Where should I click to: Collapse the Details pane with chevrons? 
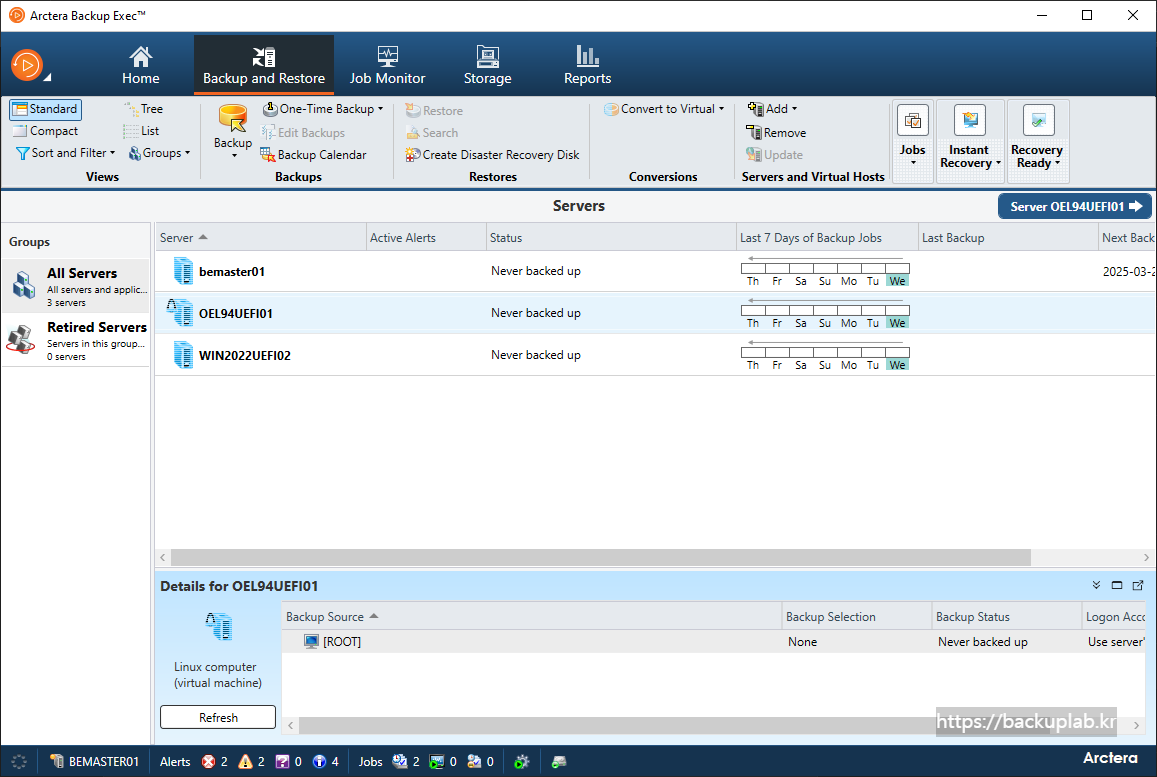[x=1096, y=585]
